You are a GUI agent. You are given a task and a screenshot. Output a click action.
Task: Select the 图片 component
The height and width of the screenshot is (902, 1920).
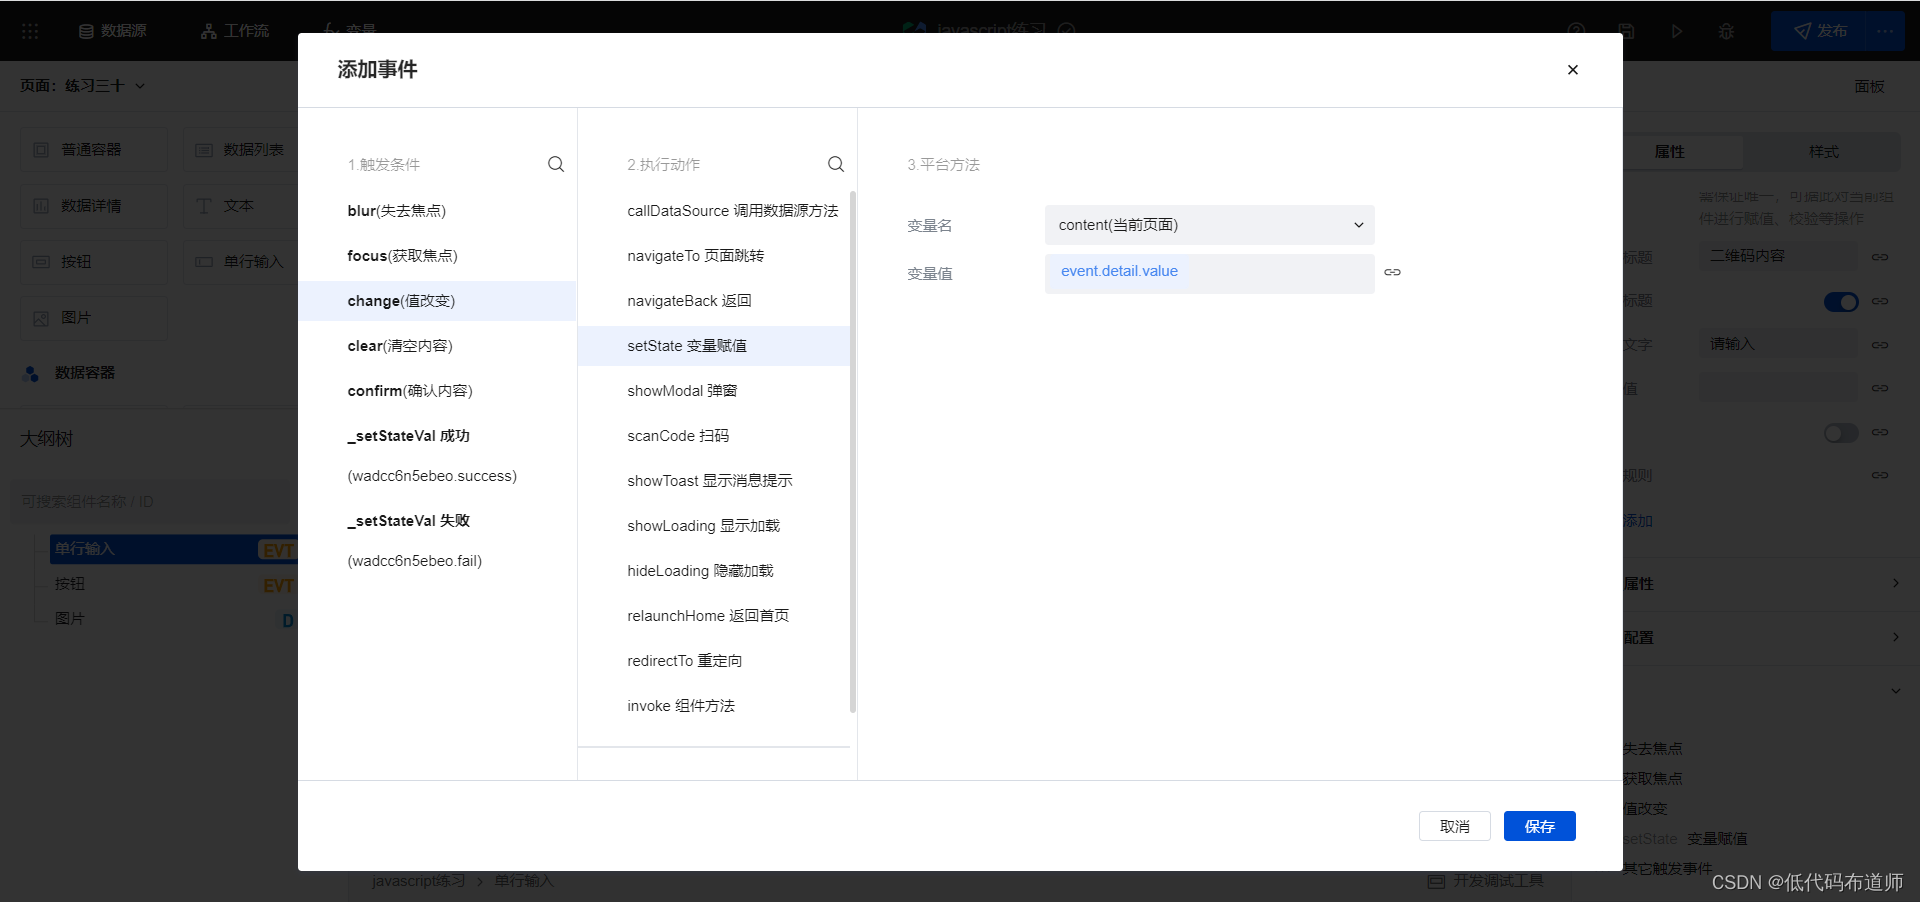click(x=94, y=318)
